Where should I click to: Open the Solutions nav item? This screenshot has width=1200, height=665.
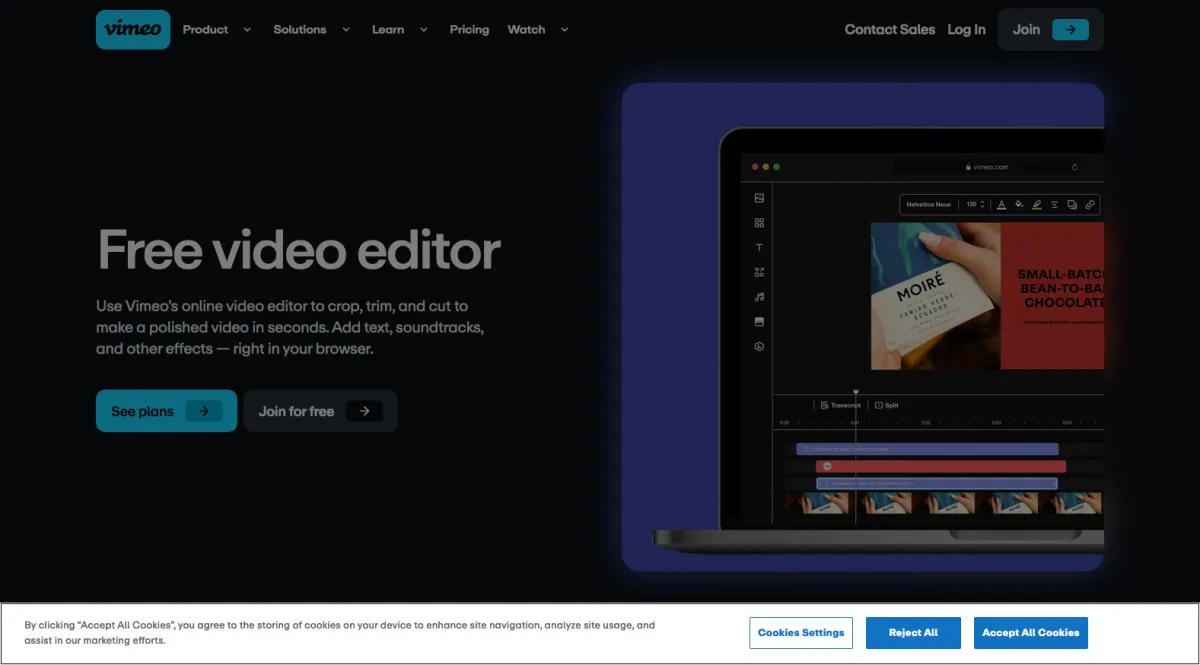tap(300, 30)
